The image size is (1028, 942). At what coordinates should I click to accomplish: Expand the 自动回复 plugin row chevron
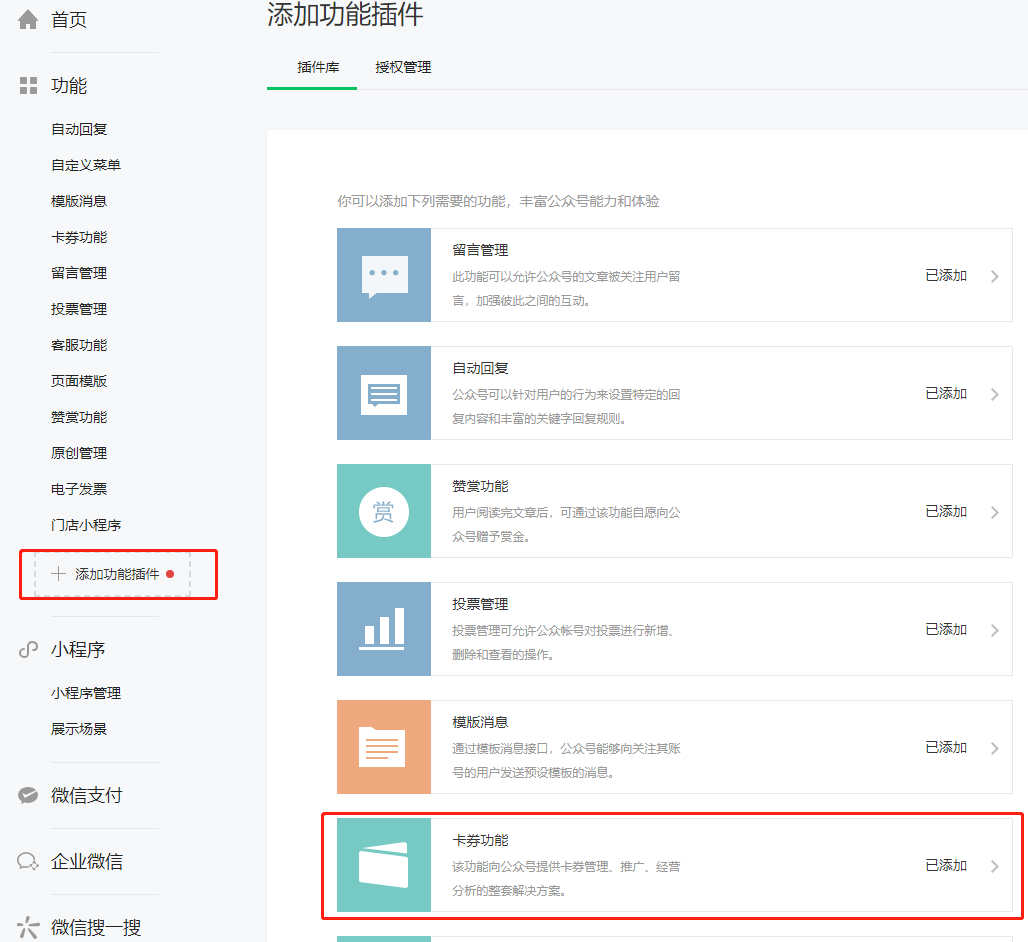993,393
